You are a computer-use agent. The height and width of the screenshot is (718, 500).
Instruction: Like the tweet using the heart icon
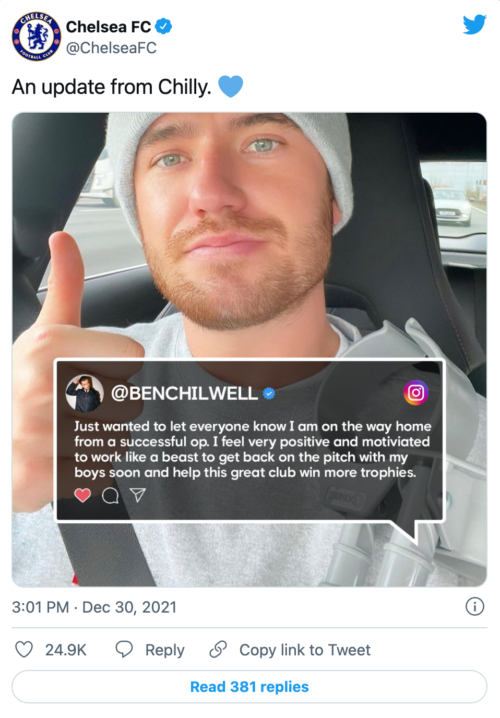(24, 649)
